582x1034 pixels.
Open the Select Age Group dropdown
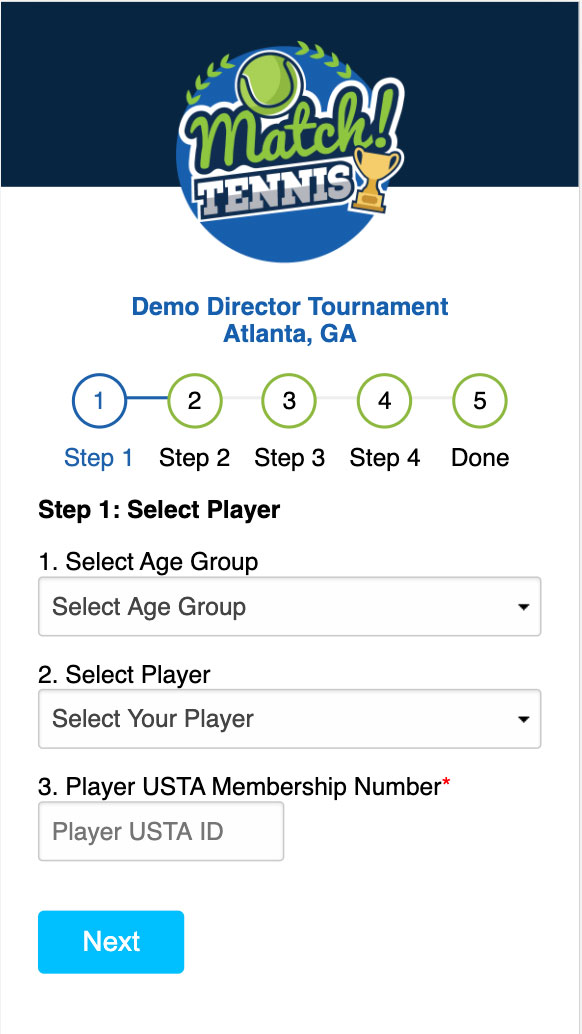tap(290, 607)
